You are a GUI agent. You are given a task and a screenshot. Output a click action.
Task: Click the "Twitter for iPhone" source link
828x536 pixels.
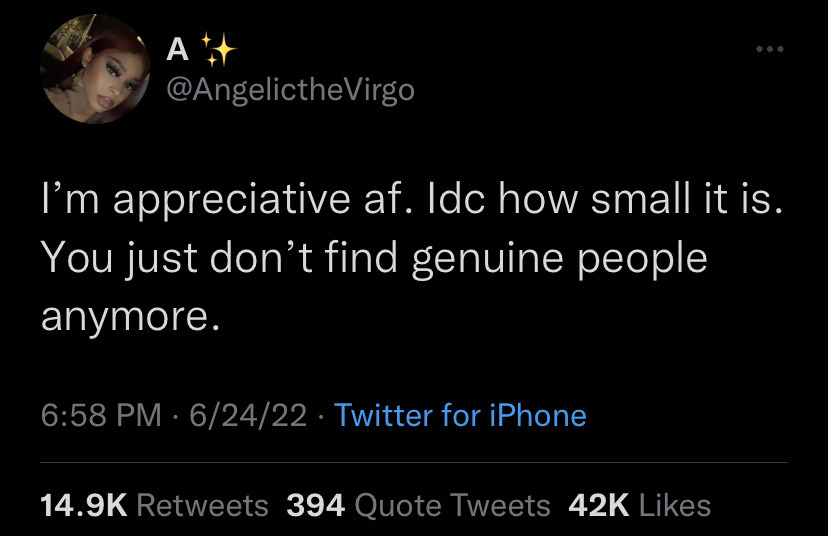click(x=460, y=415)
